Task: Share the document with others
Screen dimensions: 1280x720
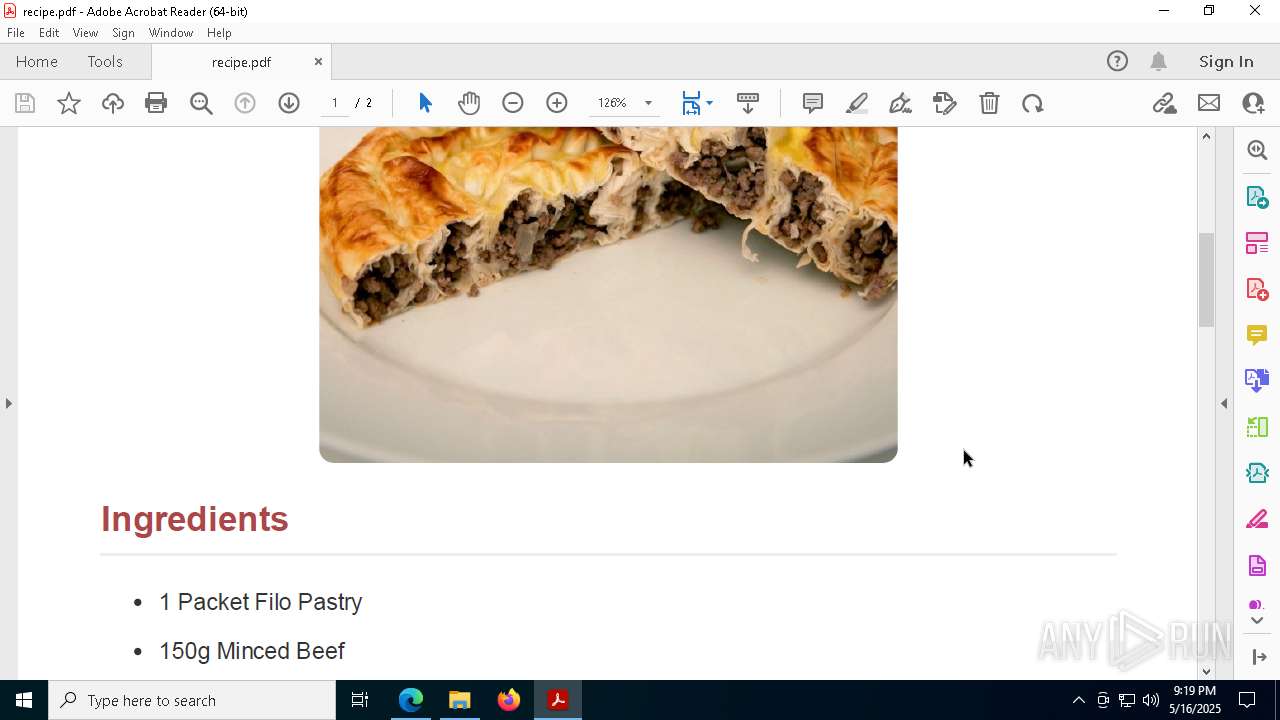Action: (1253, 103)
